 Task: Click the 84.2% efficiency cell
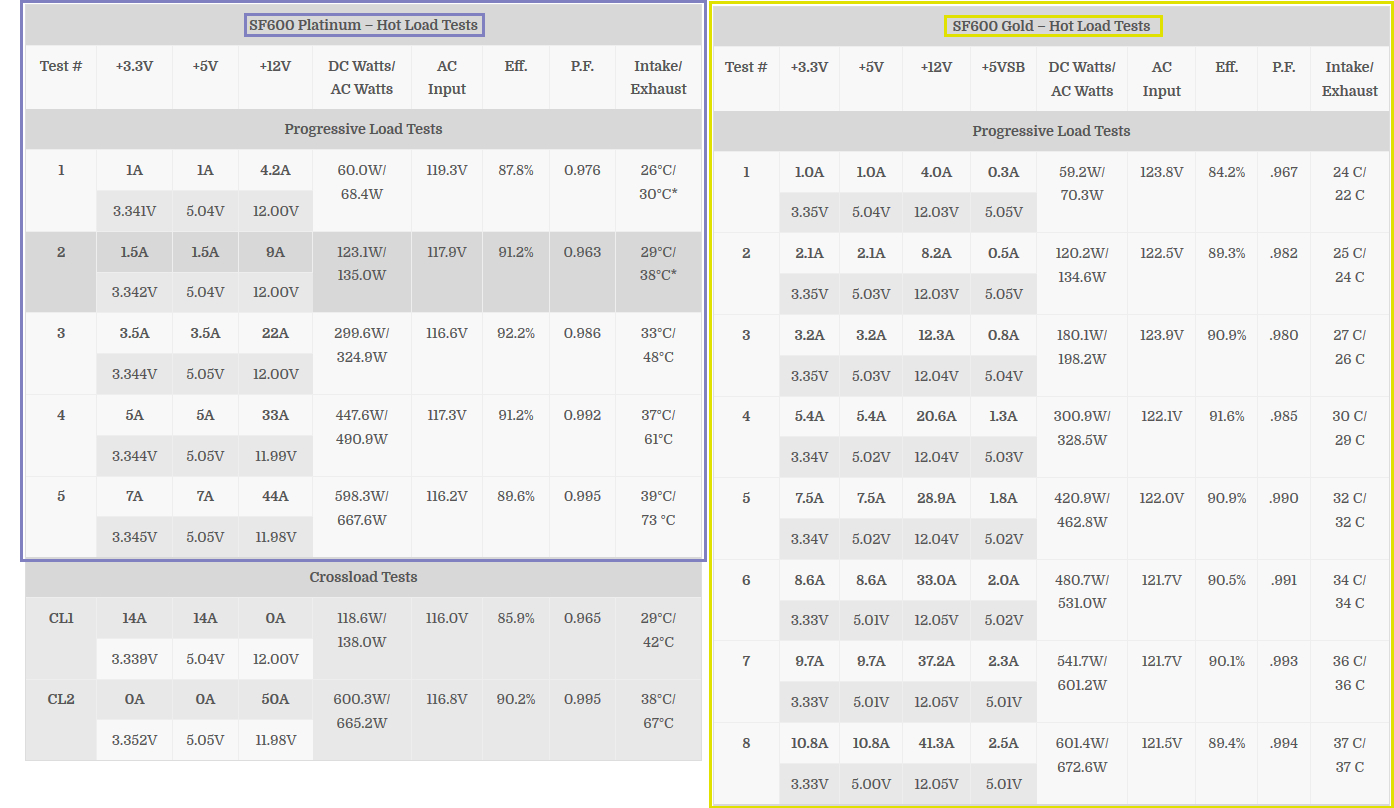point(1226,172)
